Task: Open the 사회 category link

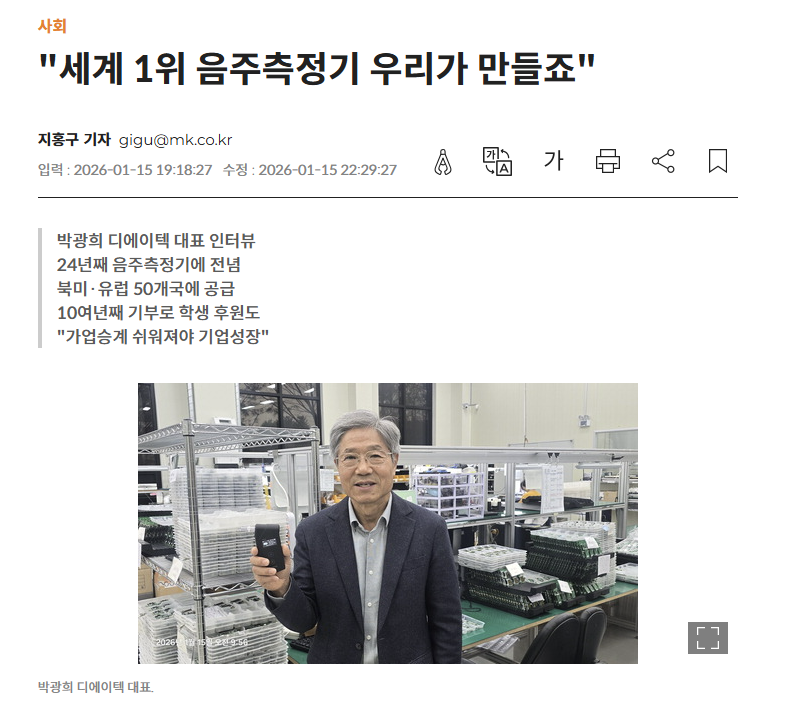Action: pyautogui.click(x=52, y=26)
